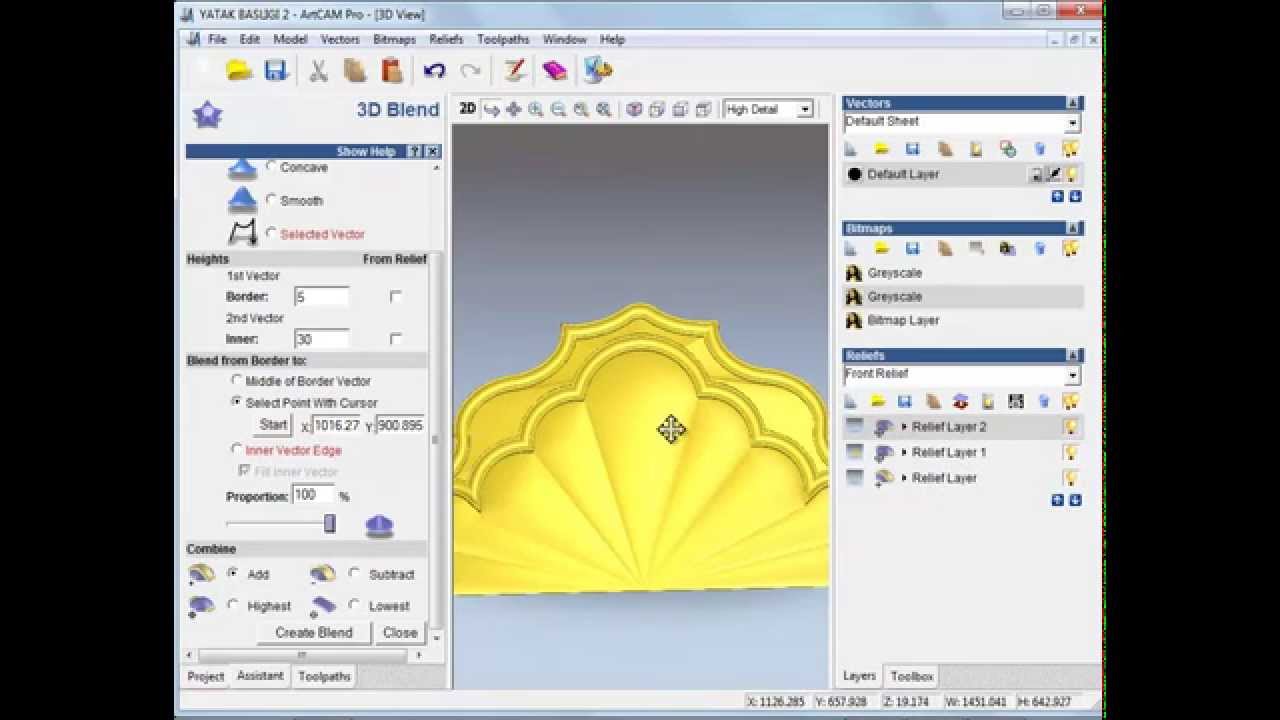The height and width of the screenshot is (720, 1280).
Task: Open the High Detail dropdown
Action: (805, 110)
